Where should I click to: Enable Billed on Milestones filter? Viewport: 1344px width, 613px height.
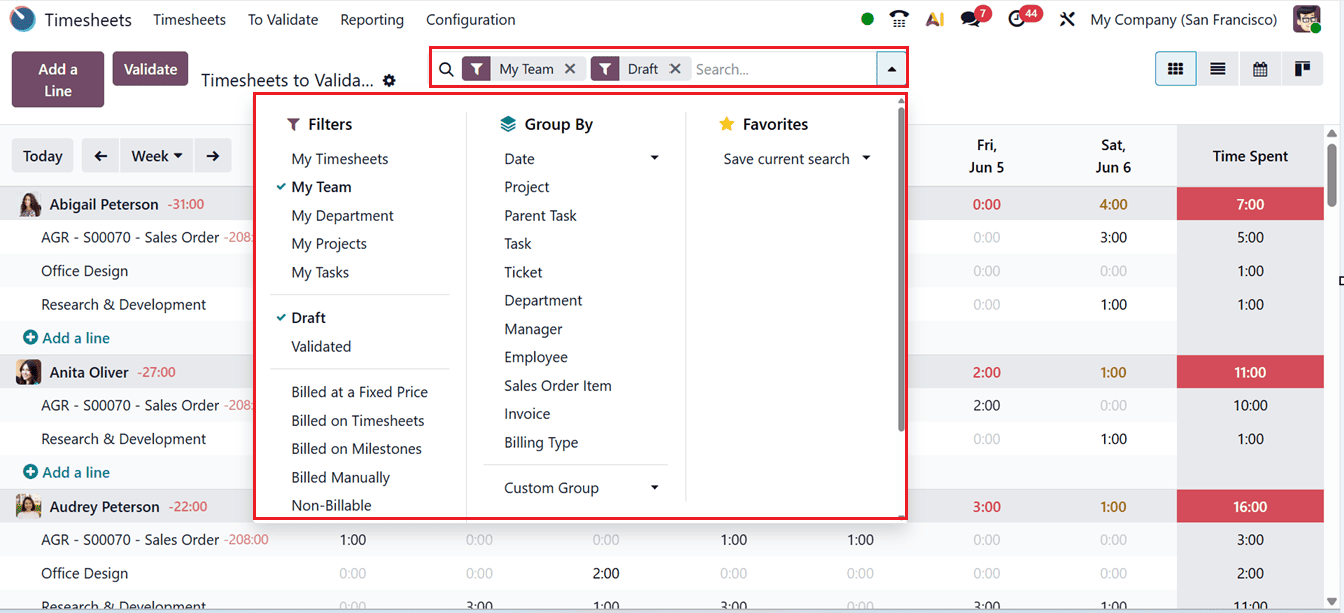pos(357,449)
